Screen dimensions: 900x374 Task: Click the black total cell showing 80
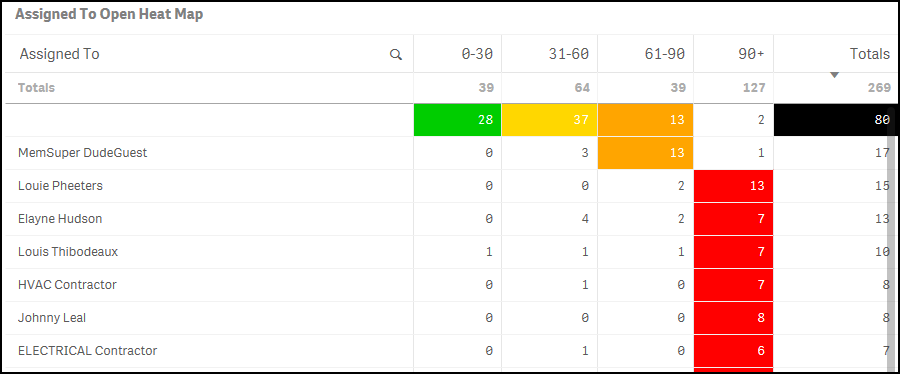click(831, 120)
